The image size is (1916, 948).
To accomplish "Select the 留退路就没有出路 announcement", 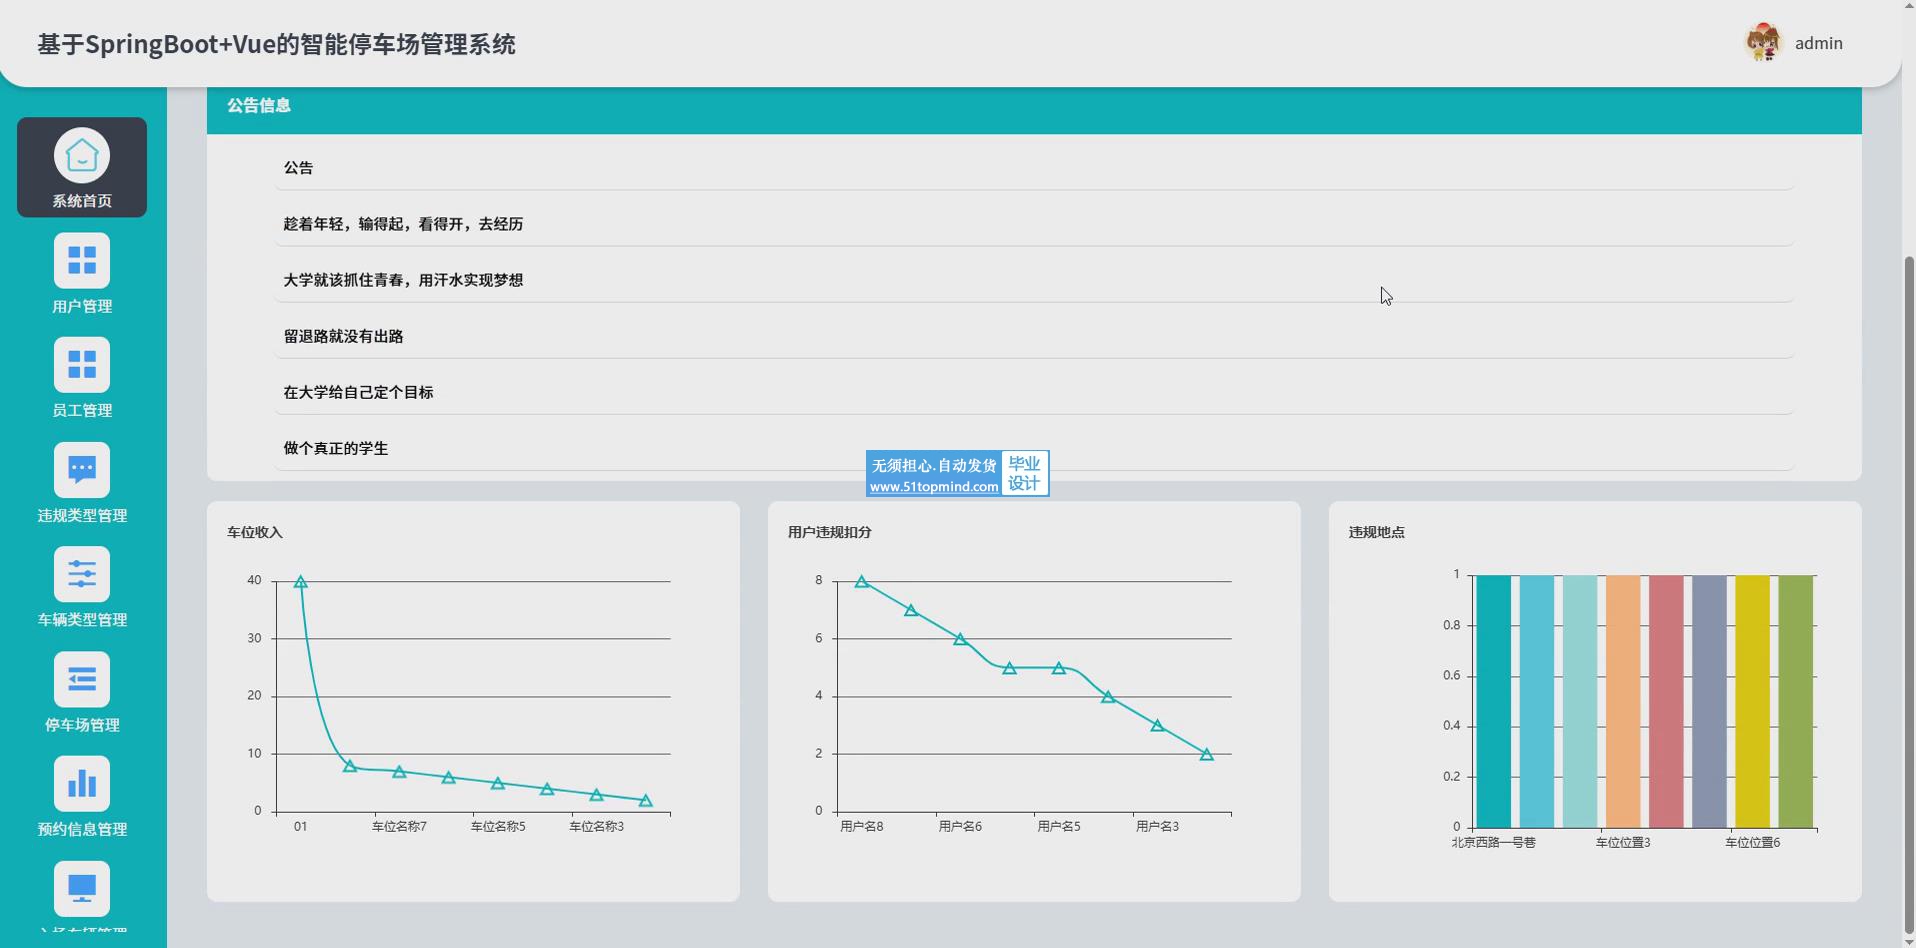I will click(x=343, y=336).
